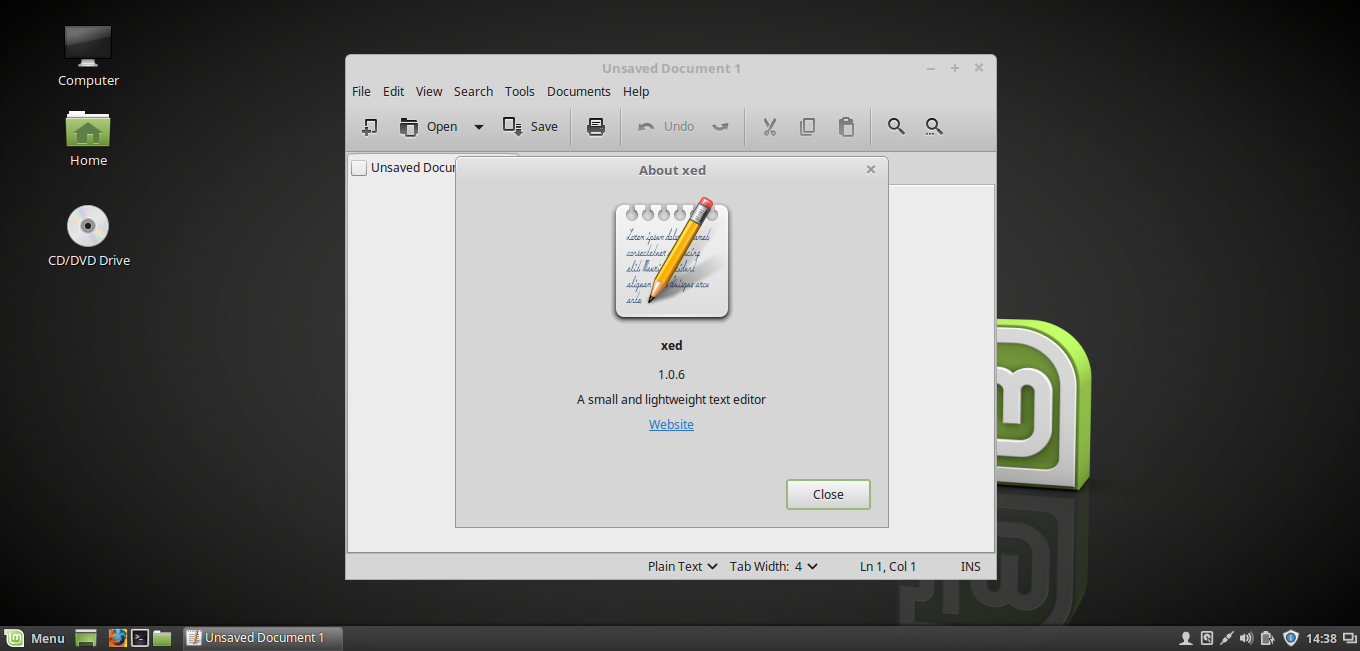Open the Tools menu
The height and width of the screenshot is (651, 1360).
pos(520,91)
